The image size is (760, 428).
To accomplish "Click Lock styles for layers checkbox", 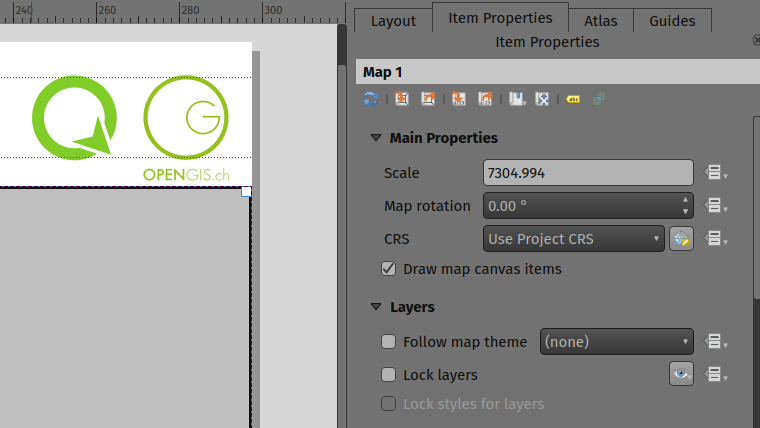I will pyautogui.click(x=388, y=403).
